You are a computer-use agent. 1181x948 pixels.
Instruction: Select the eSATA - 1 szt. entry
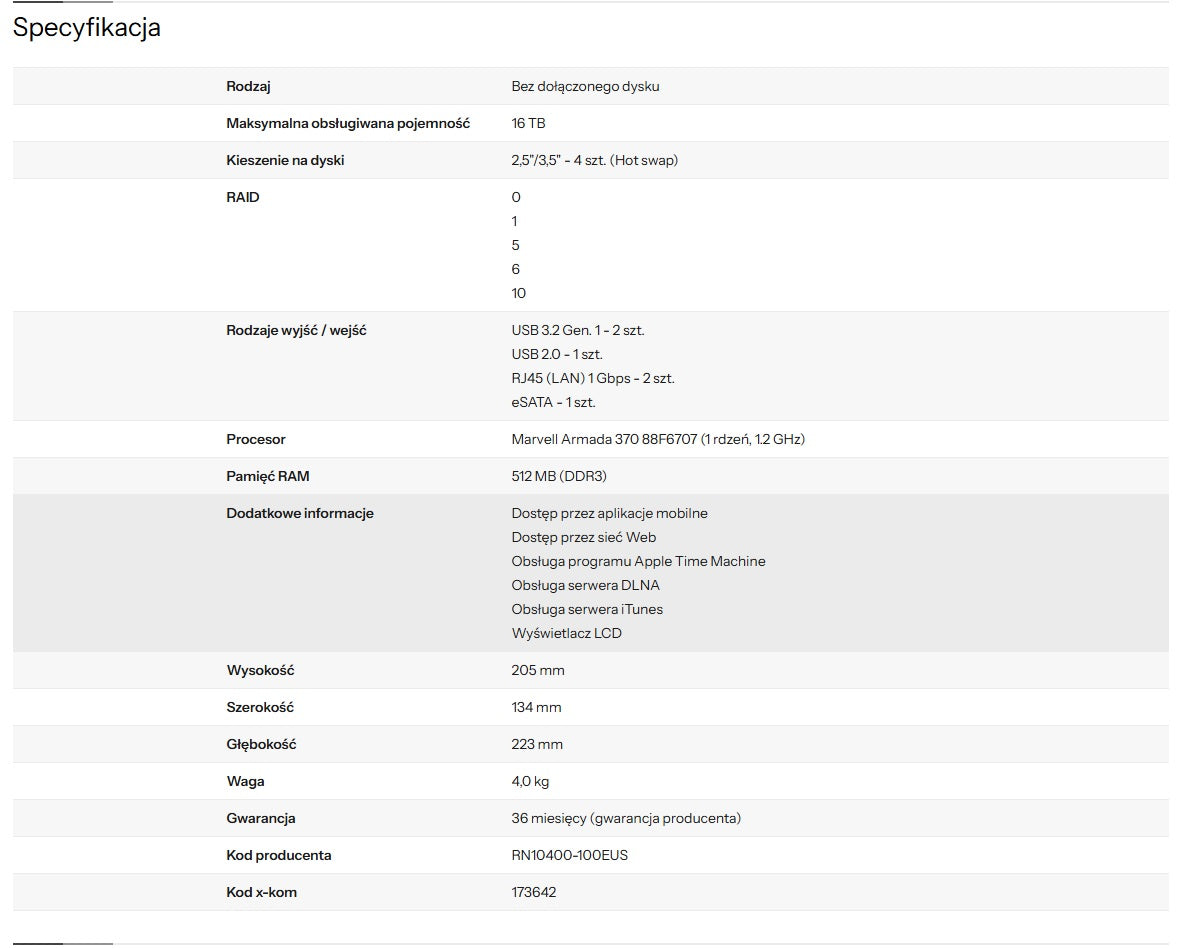tap(553, 402)
